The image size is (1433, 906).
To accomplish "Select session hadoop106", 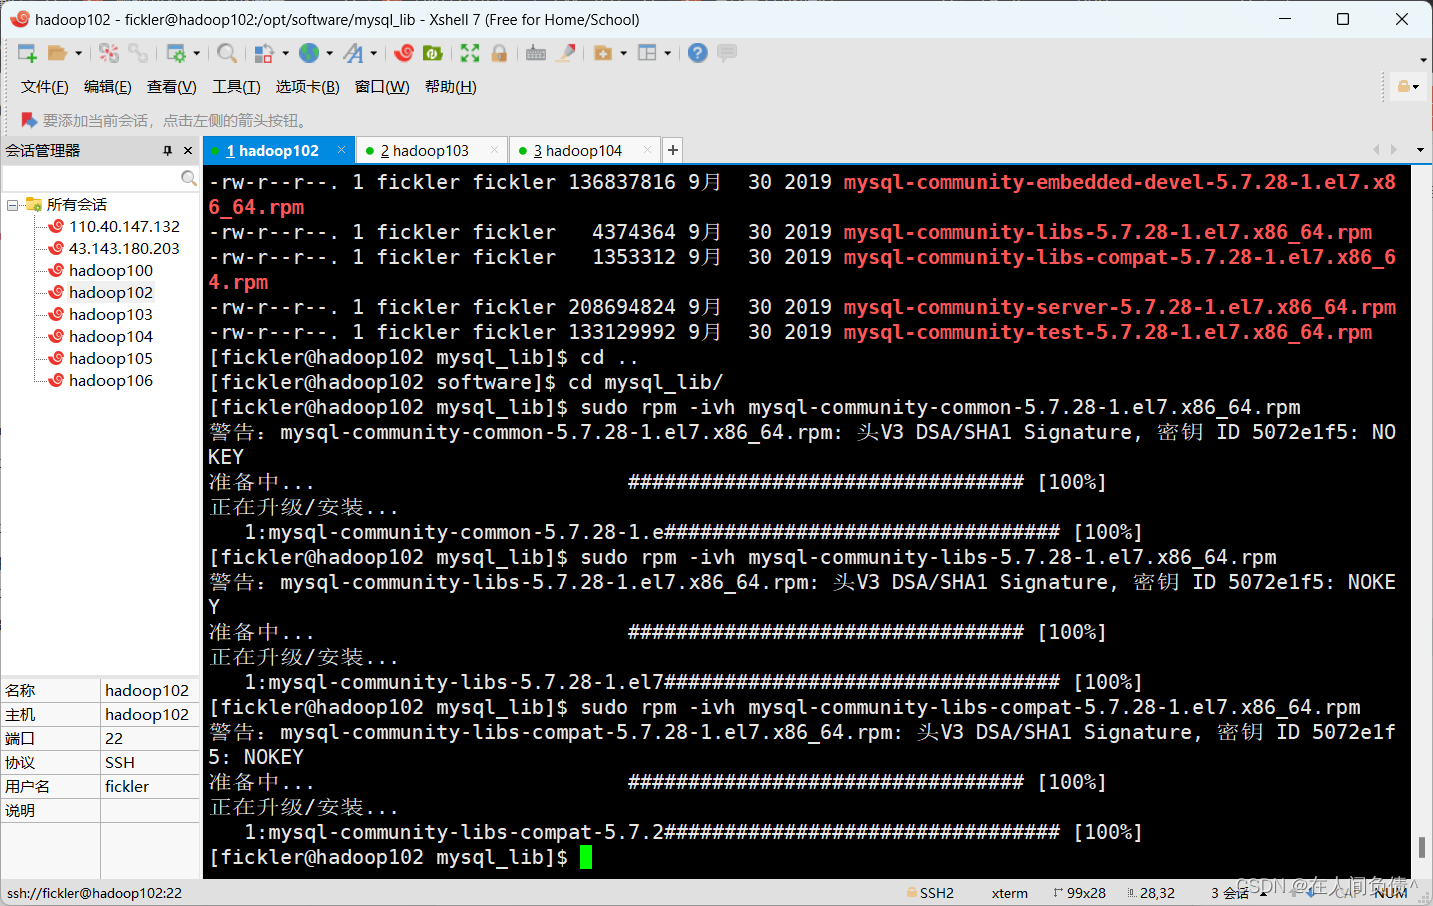I will [x=111, y=381].
